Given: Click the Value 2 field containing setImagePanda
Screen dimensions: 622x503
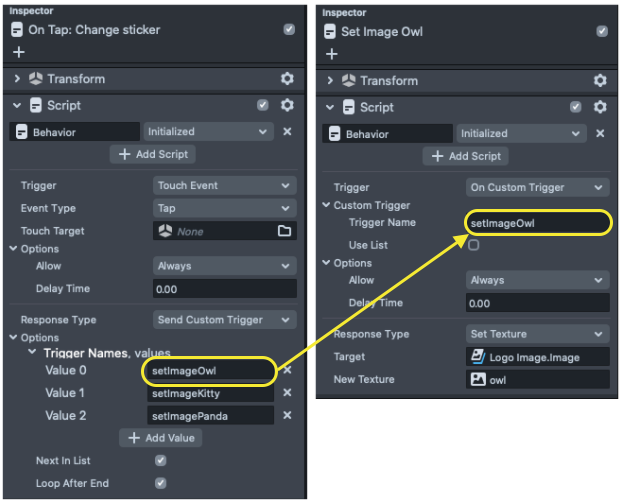Looking at the screenshot, I should pos(210,416).
